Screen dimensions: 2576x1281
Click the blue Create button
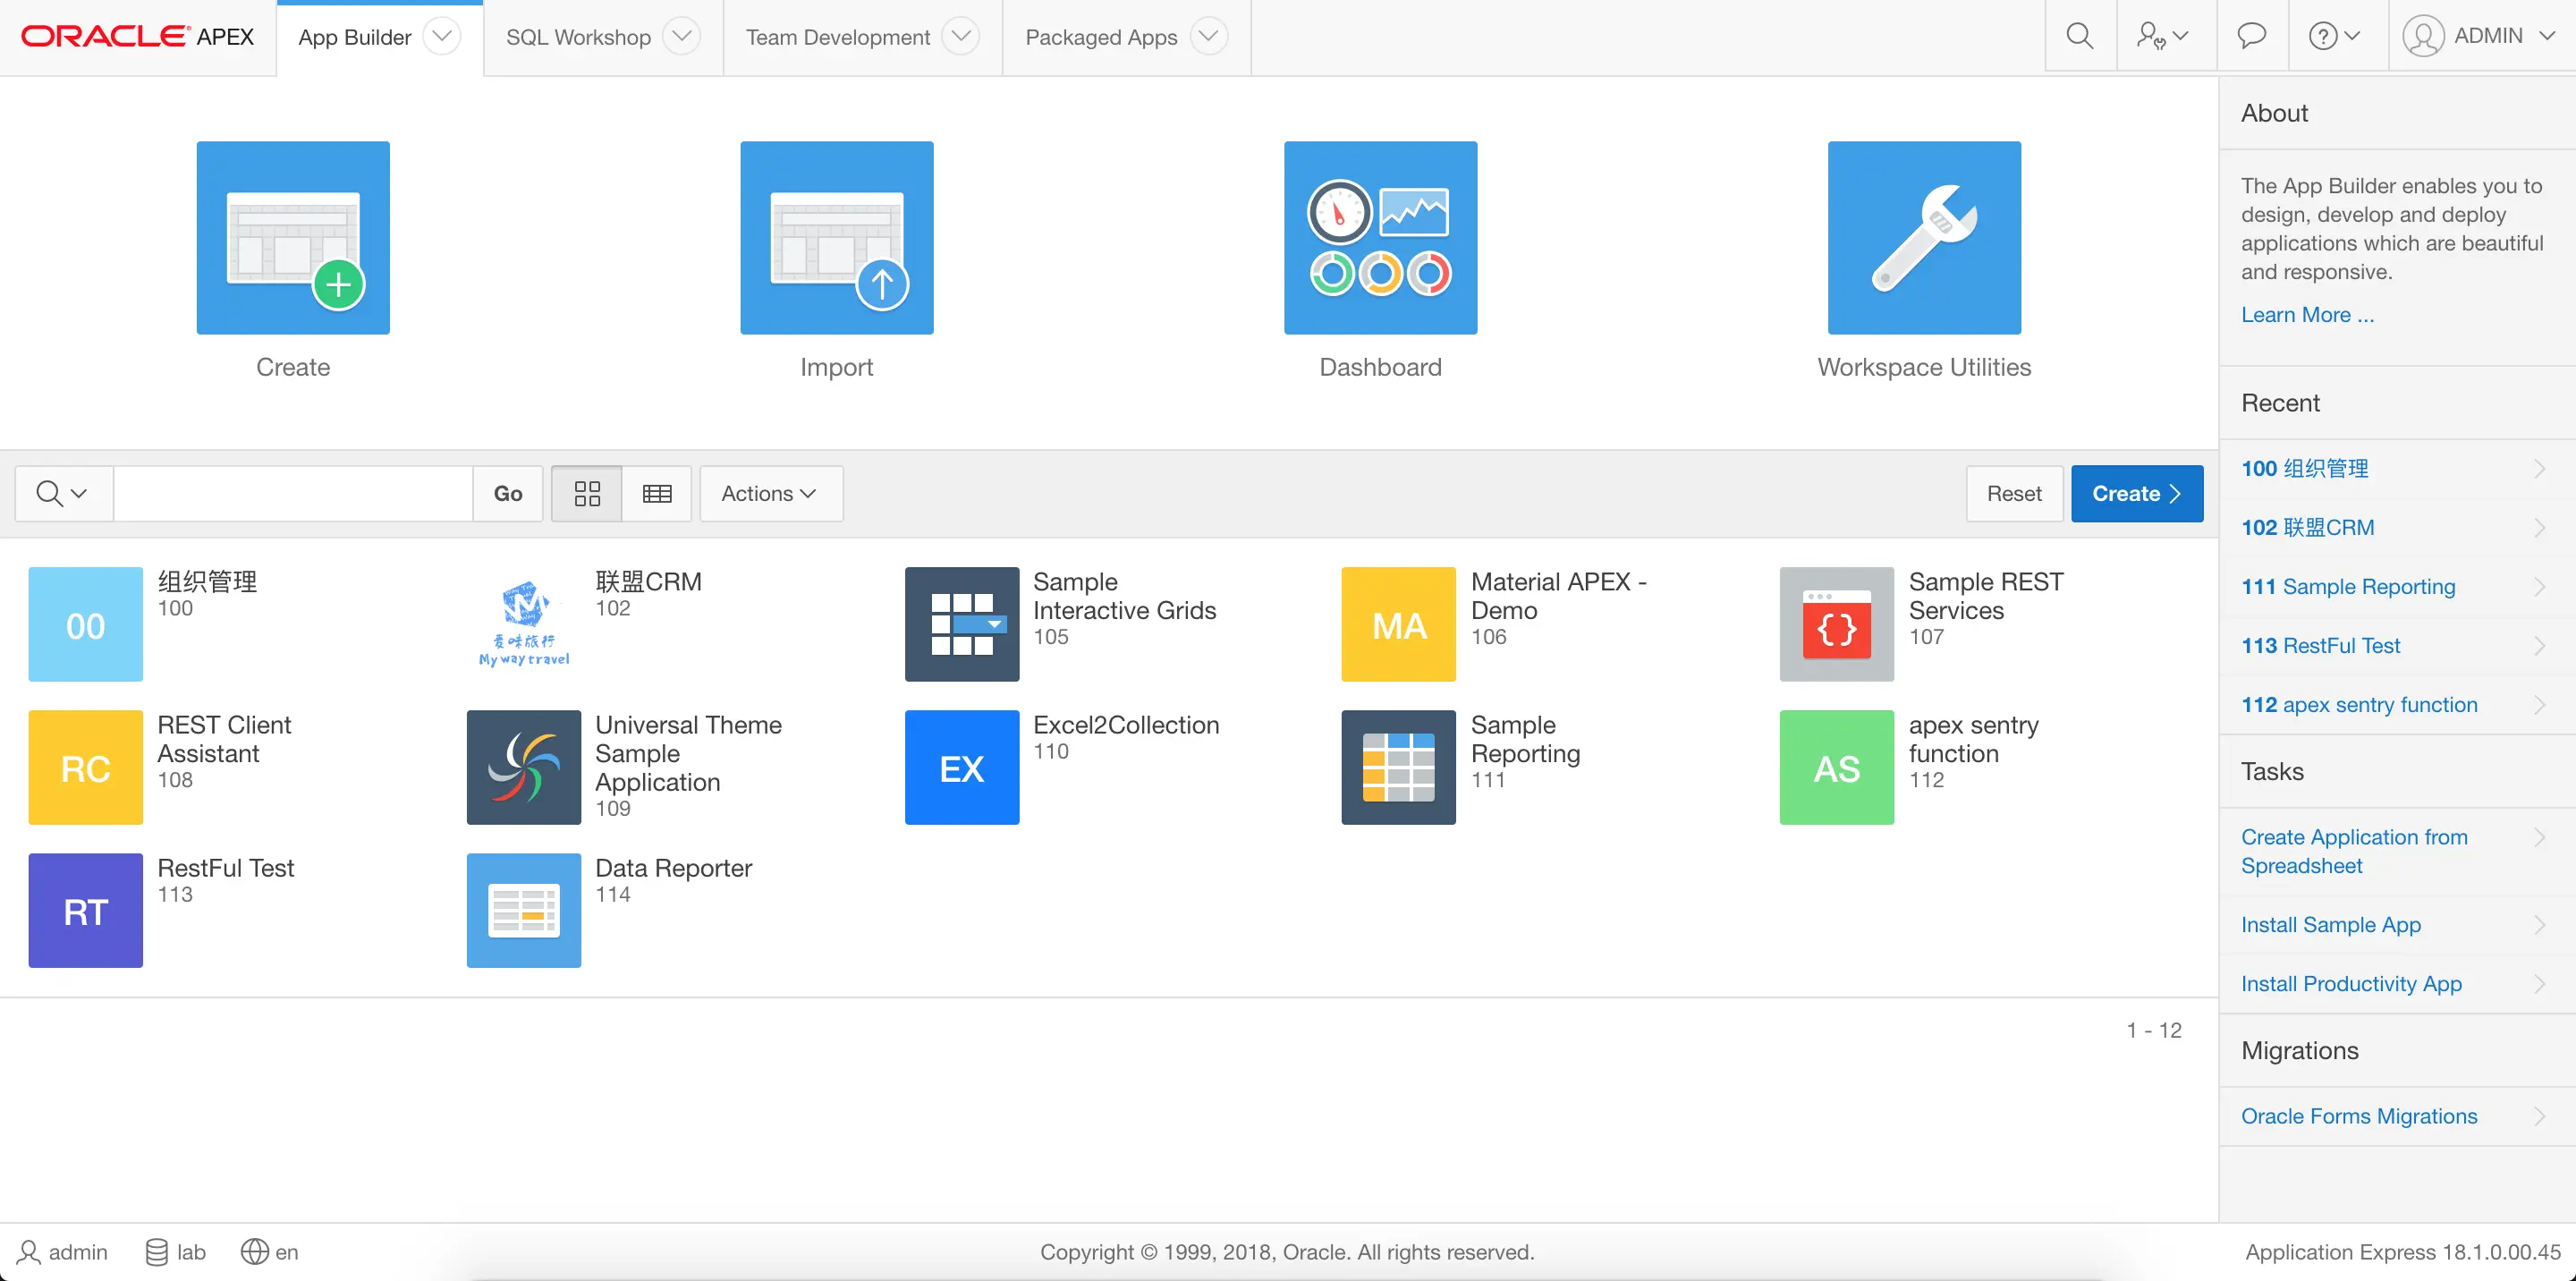pos(2136,493)
